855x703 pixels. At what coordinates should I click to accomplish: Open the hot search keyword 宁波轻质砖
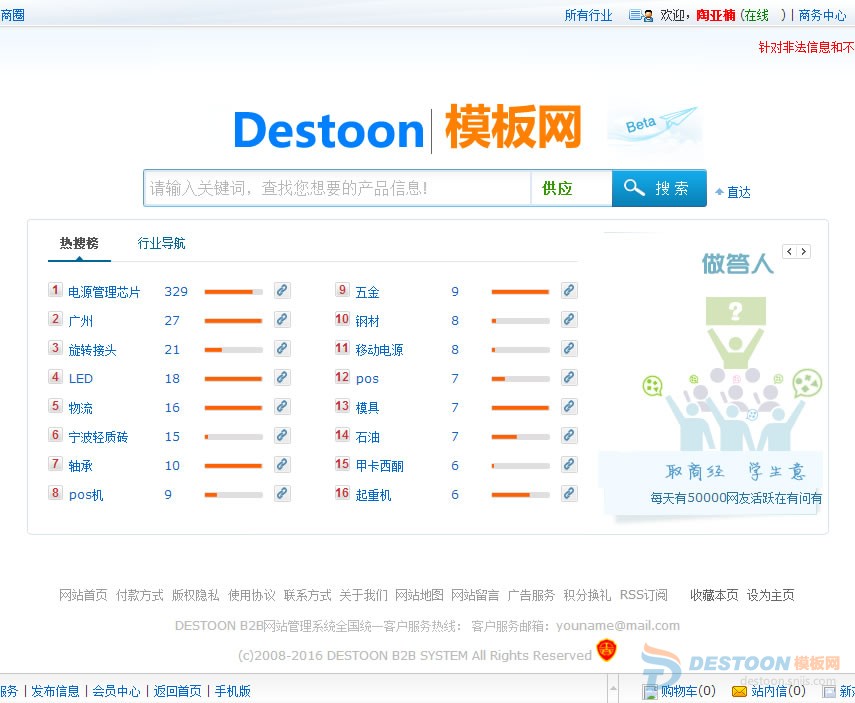click(x=98, y=437)
